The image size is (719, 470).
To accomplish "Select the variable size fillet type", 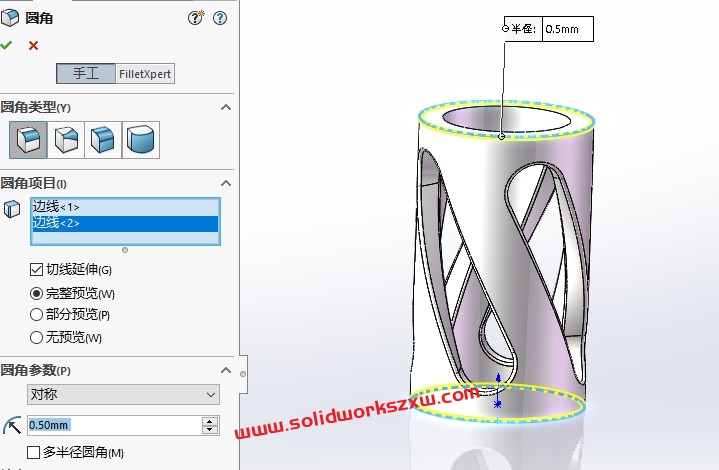I will pyautogui.click(x=66, y=140).
